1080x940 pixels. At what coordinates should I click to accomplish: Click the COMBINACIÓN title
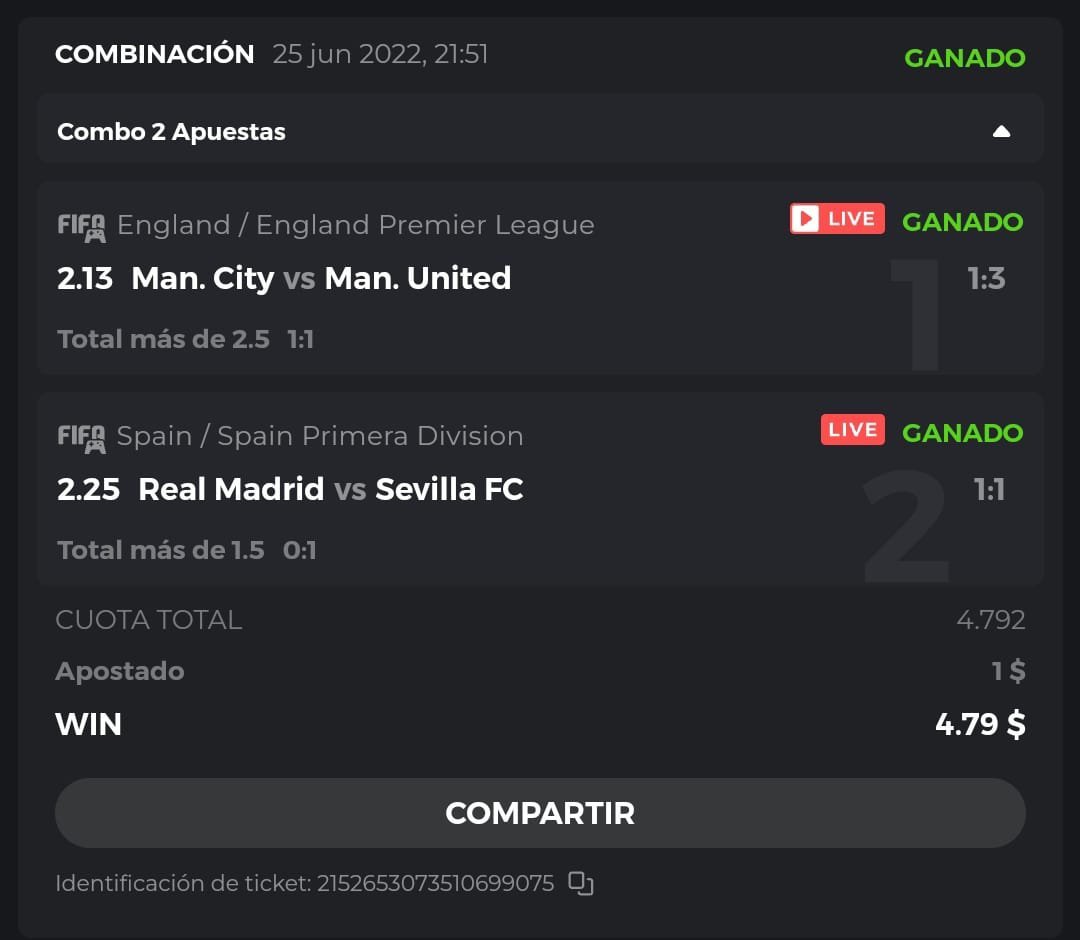tap(155, 54)
